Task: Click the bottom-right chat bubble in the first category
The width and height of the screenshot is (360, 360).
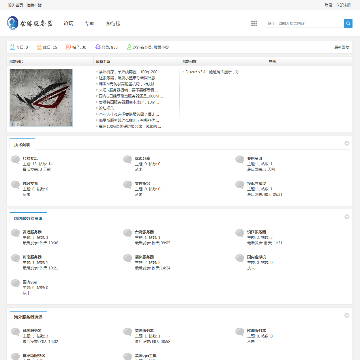Action: click(x=239, y=185)
